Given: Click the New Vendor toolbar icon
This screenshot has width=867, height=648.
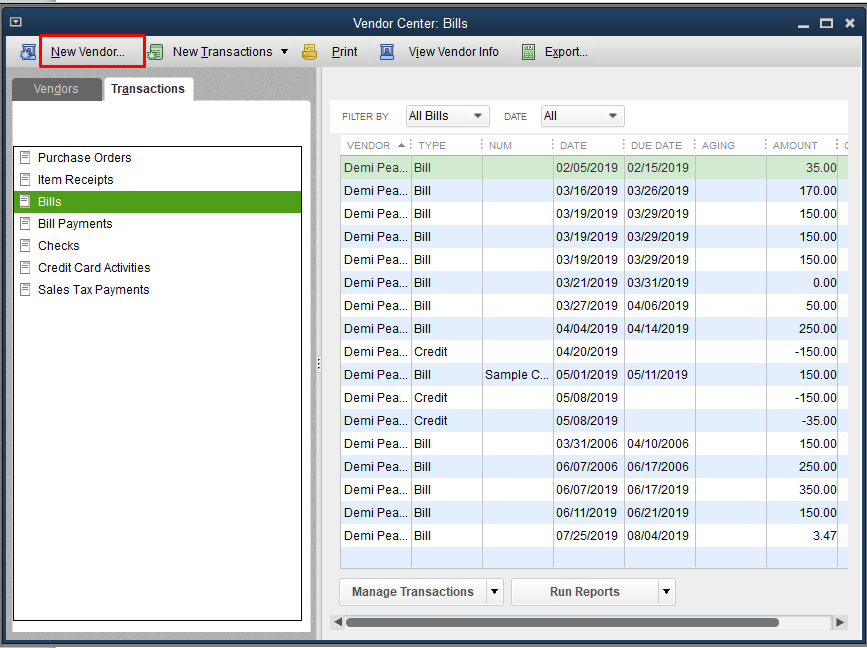Looking at the screenshot, I should tap(28, 52).
